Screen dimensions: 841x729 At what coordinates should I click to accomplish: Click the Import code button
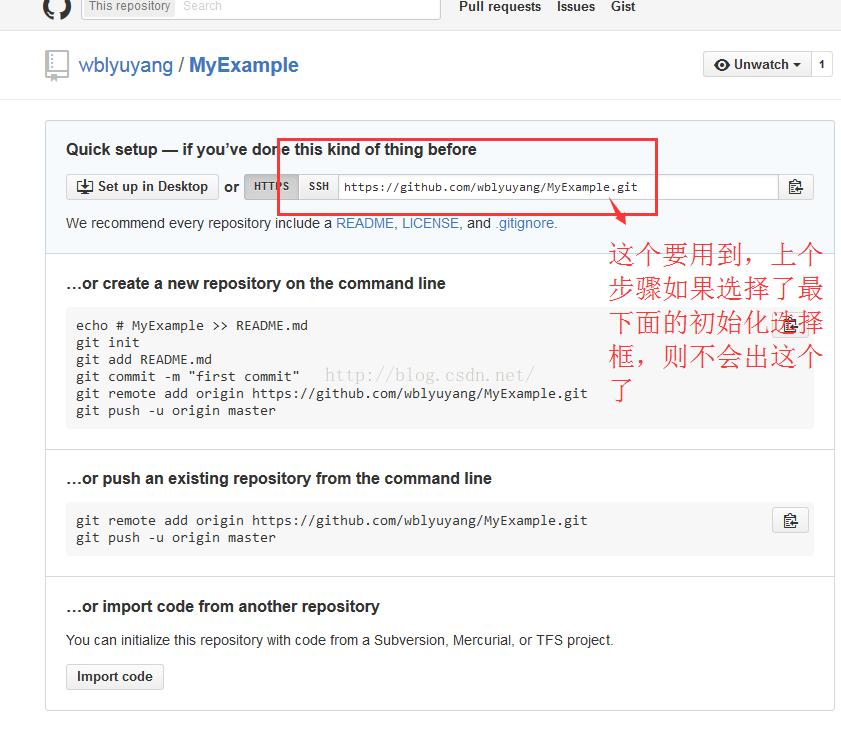[x=115, y=676]
